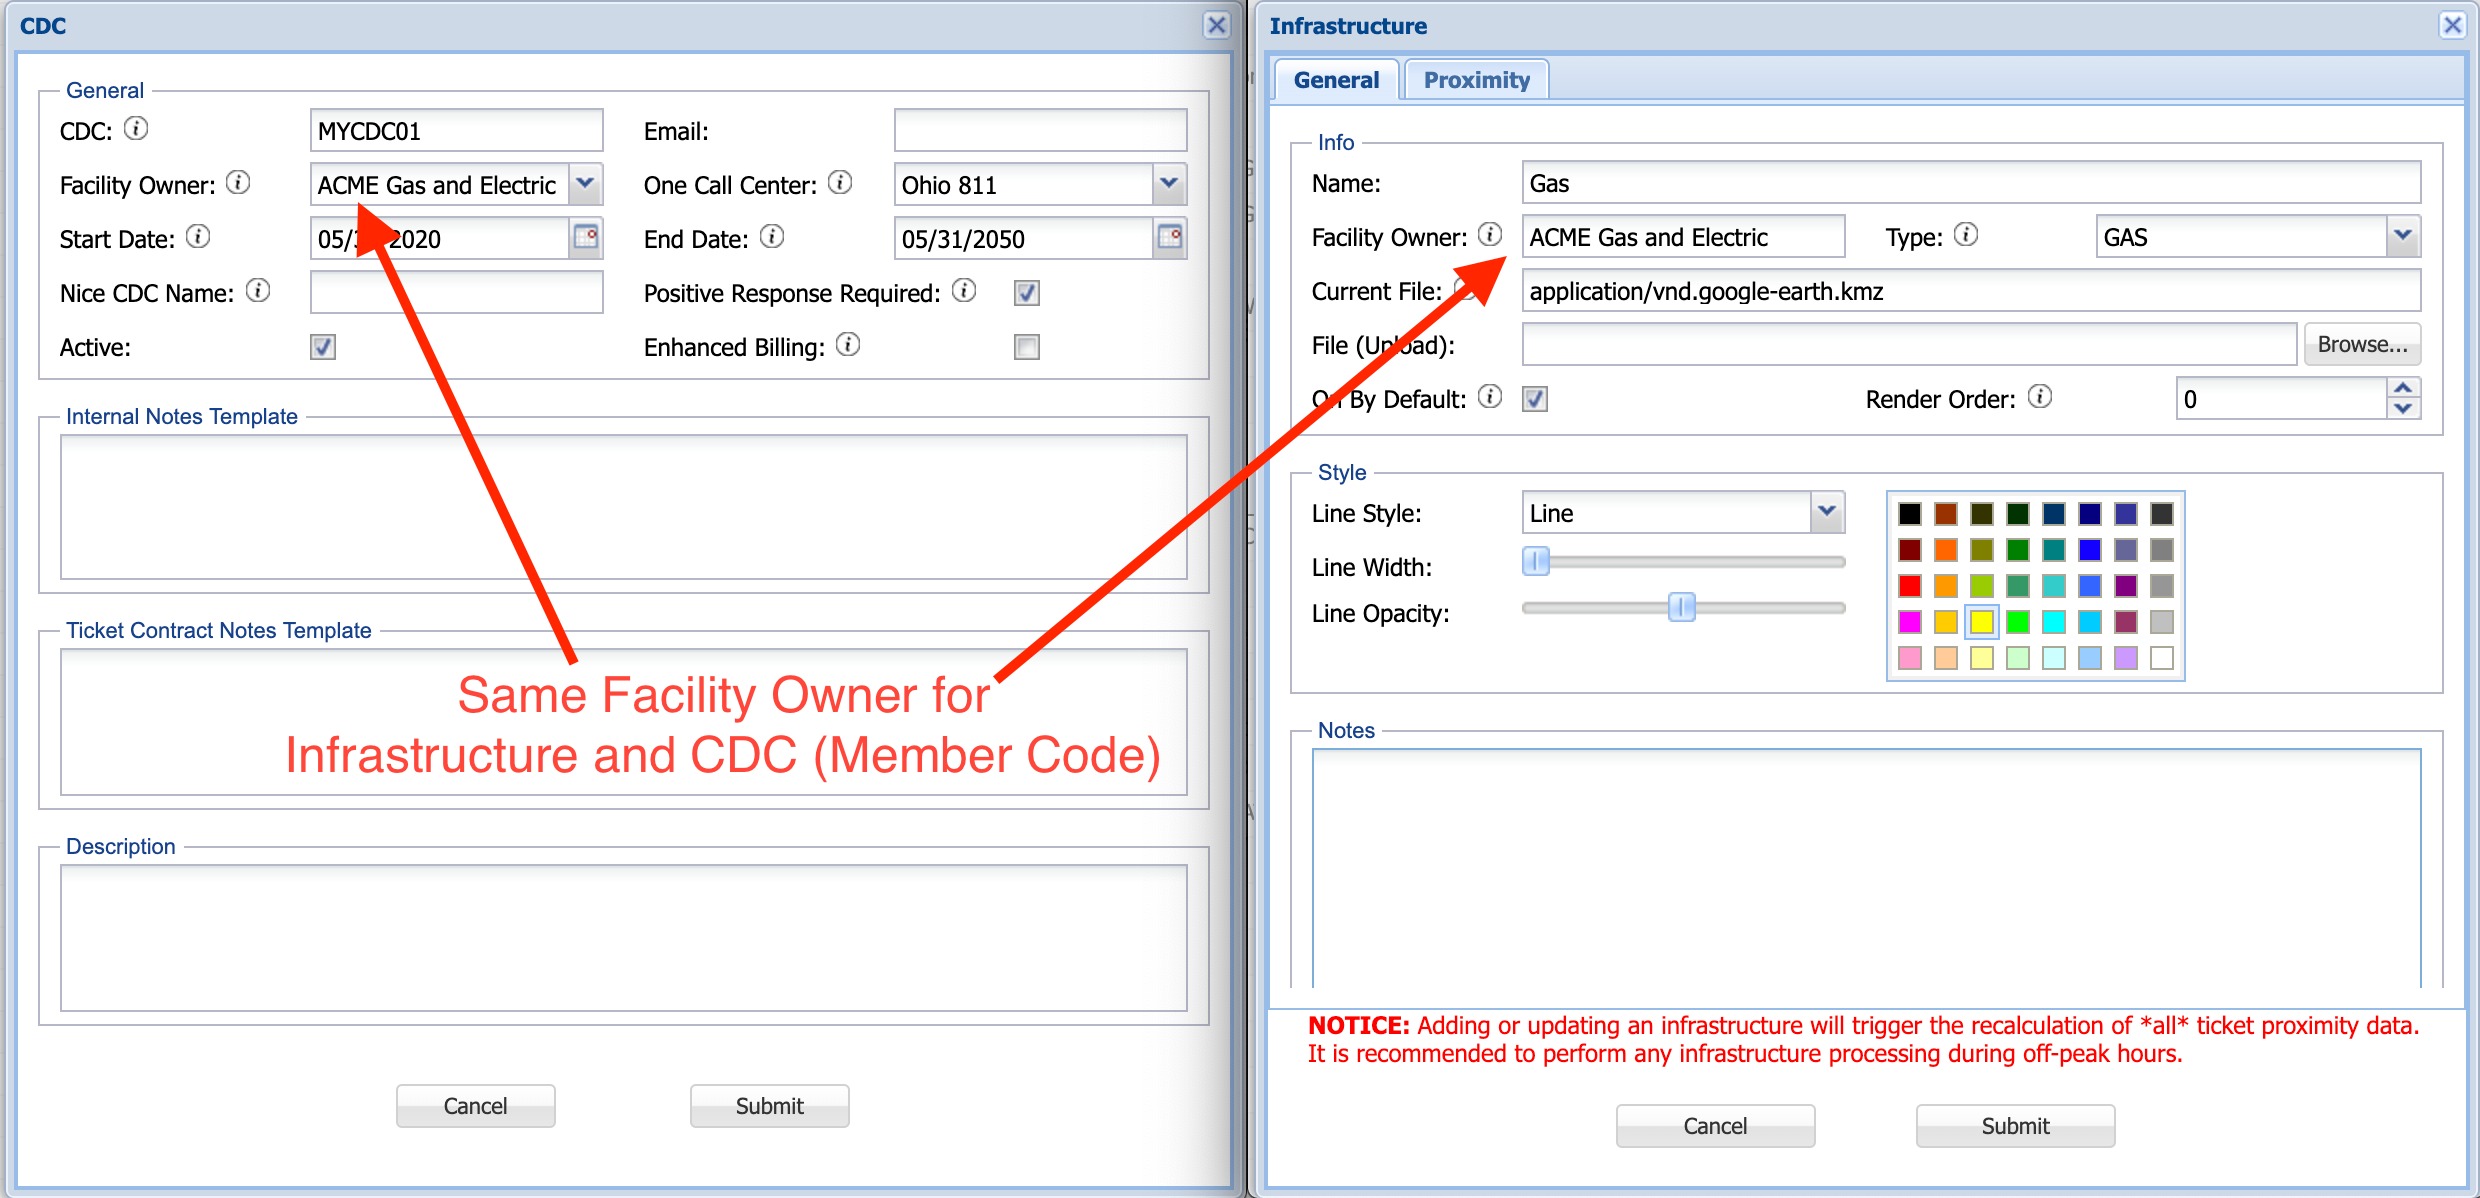
Task: Expand the Line Style dropdown
Action: tap(1827, 512)
